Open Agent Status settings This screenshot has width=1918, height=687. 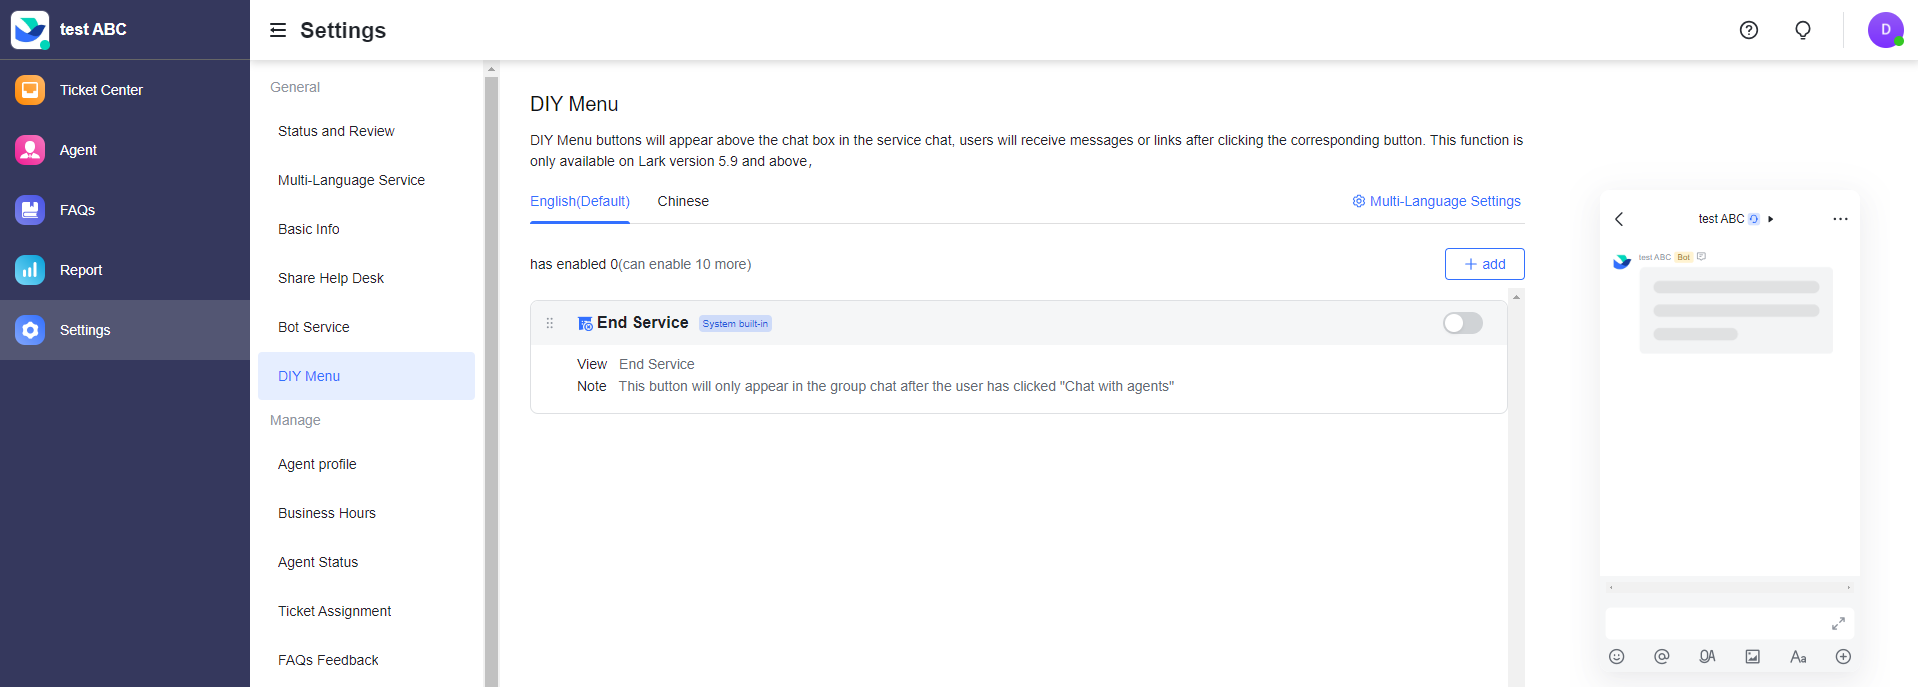(366, 562)
